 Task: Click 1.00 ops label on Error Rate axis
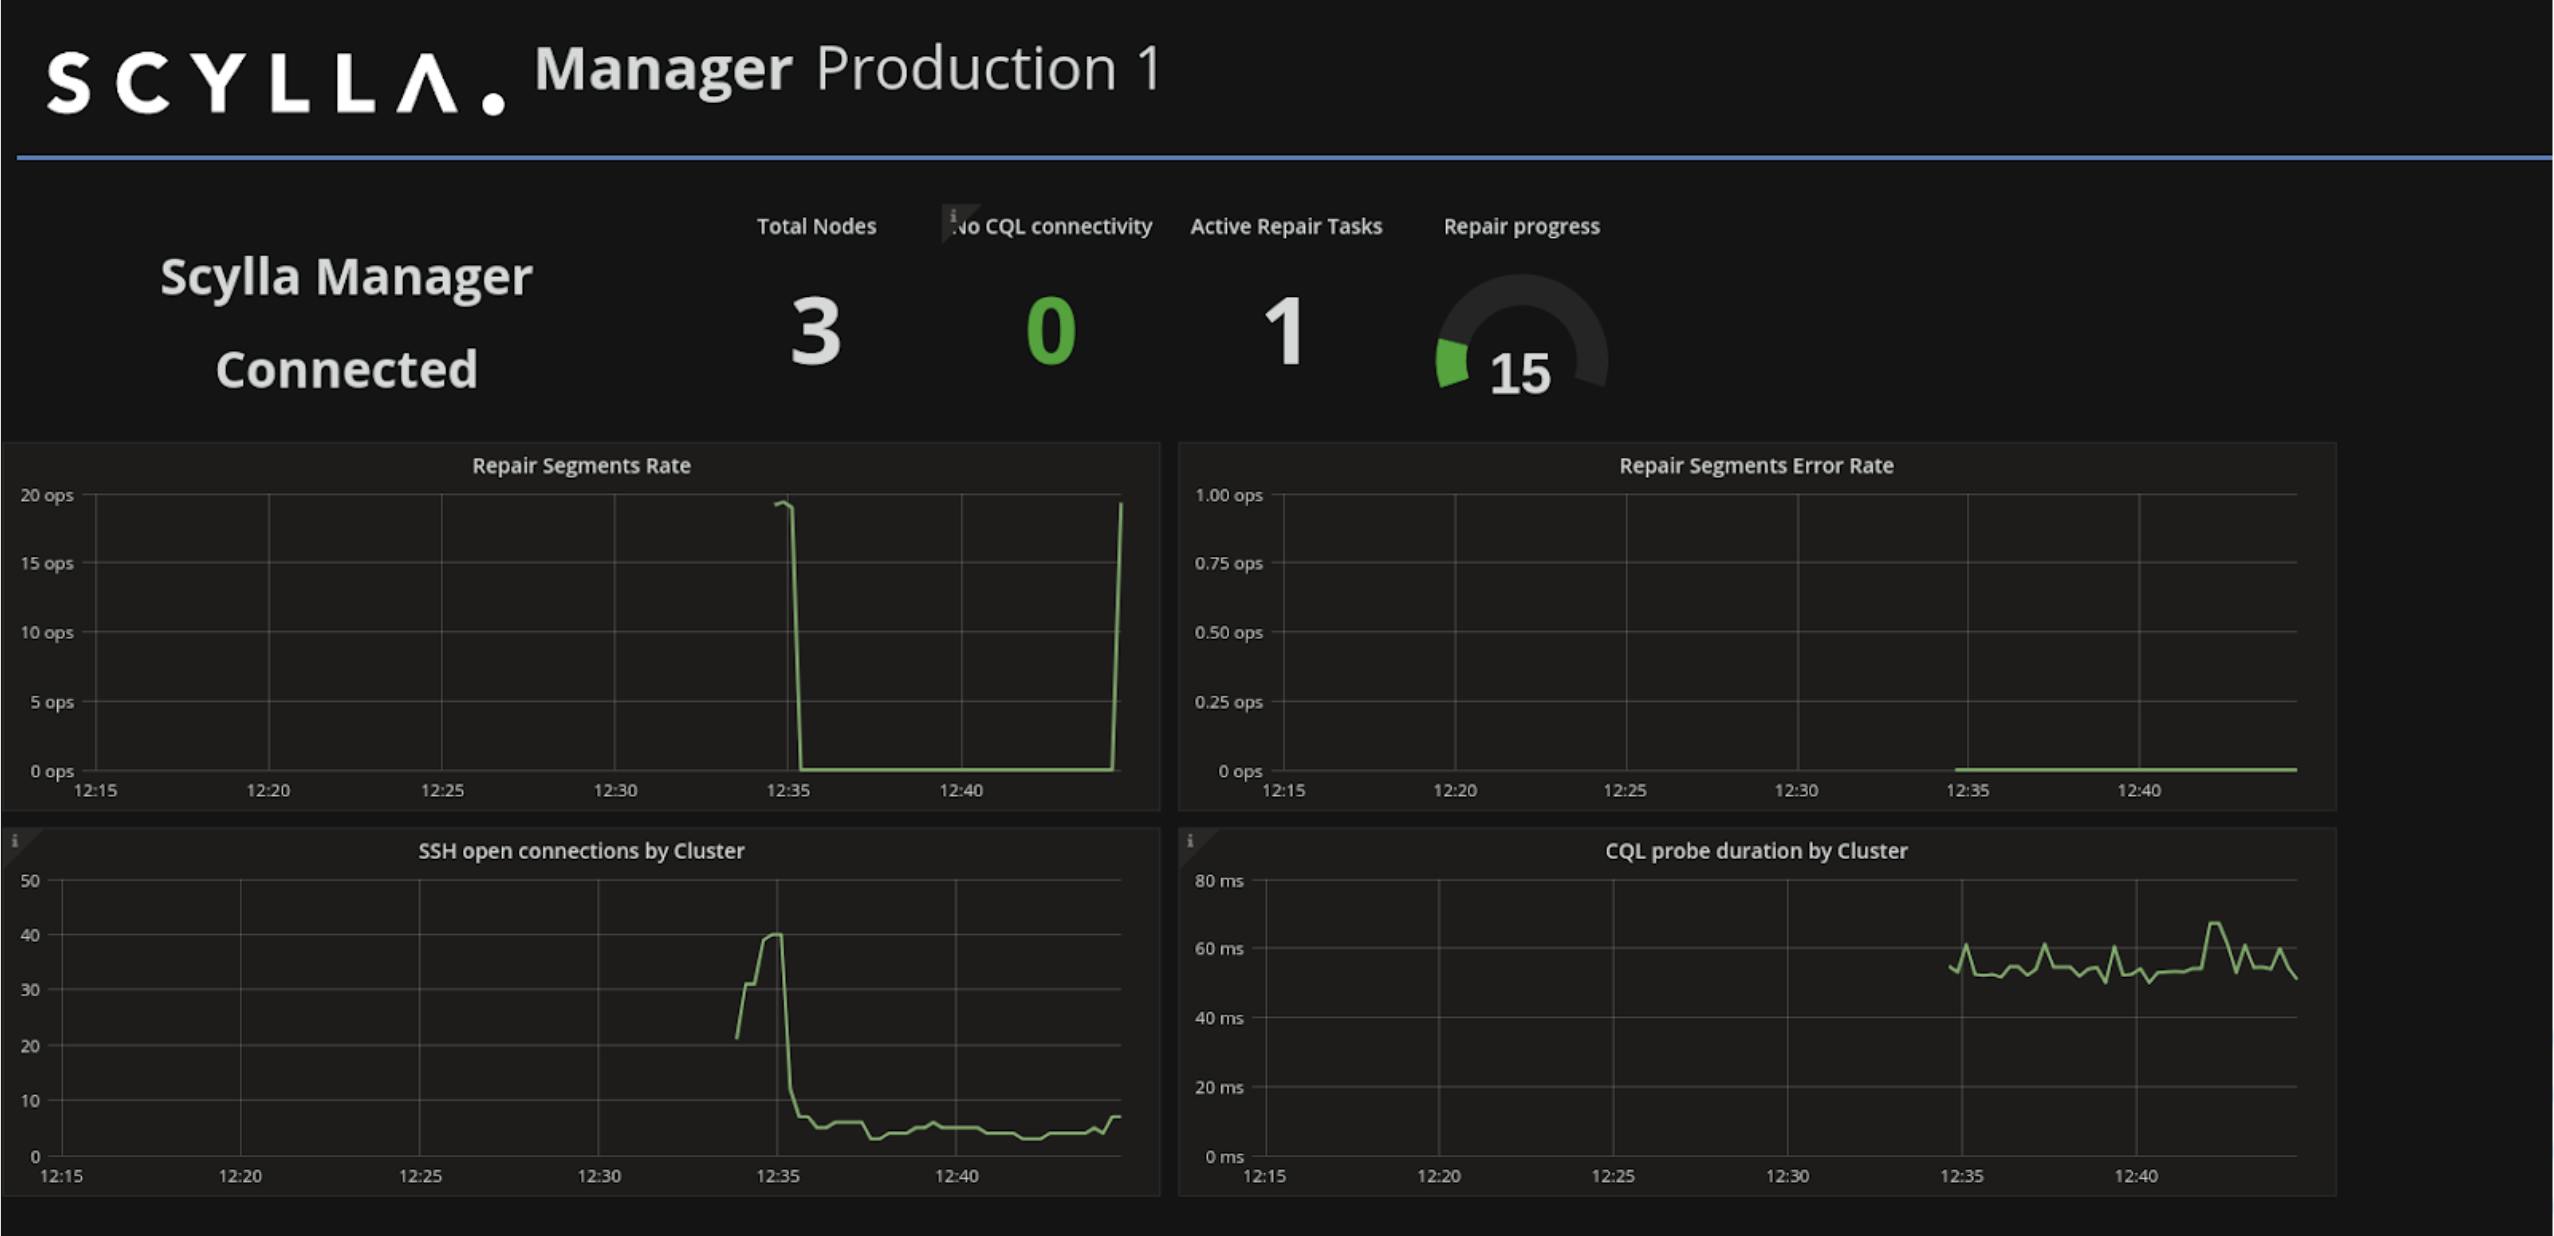[1229, 495]
